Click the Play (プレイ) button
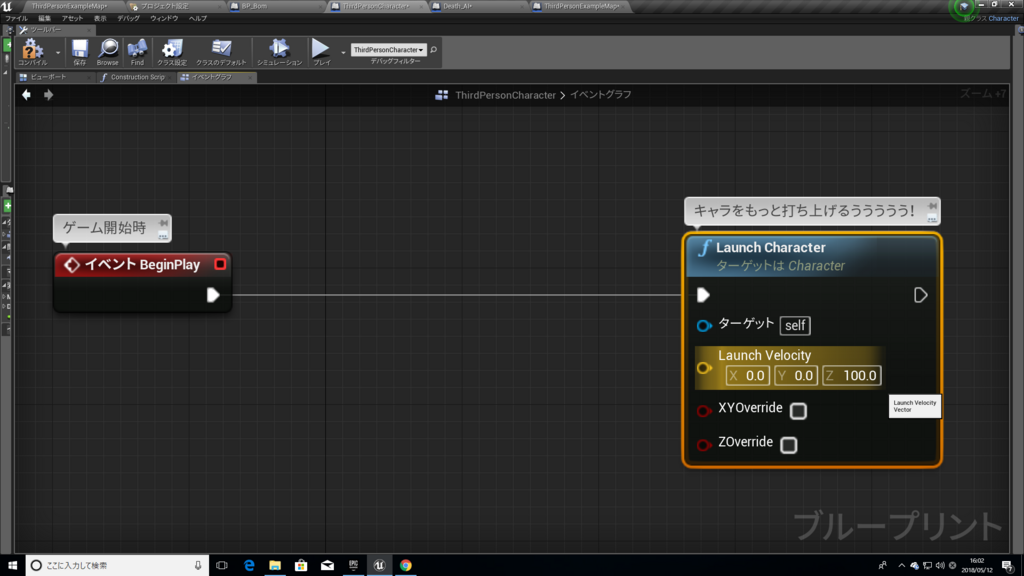1024x576 pixels. click(321, 51)
